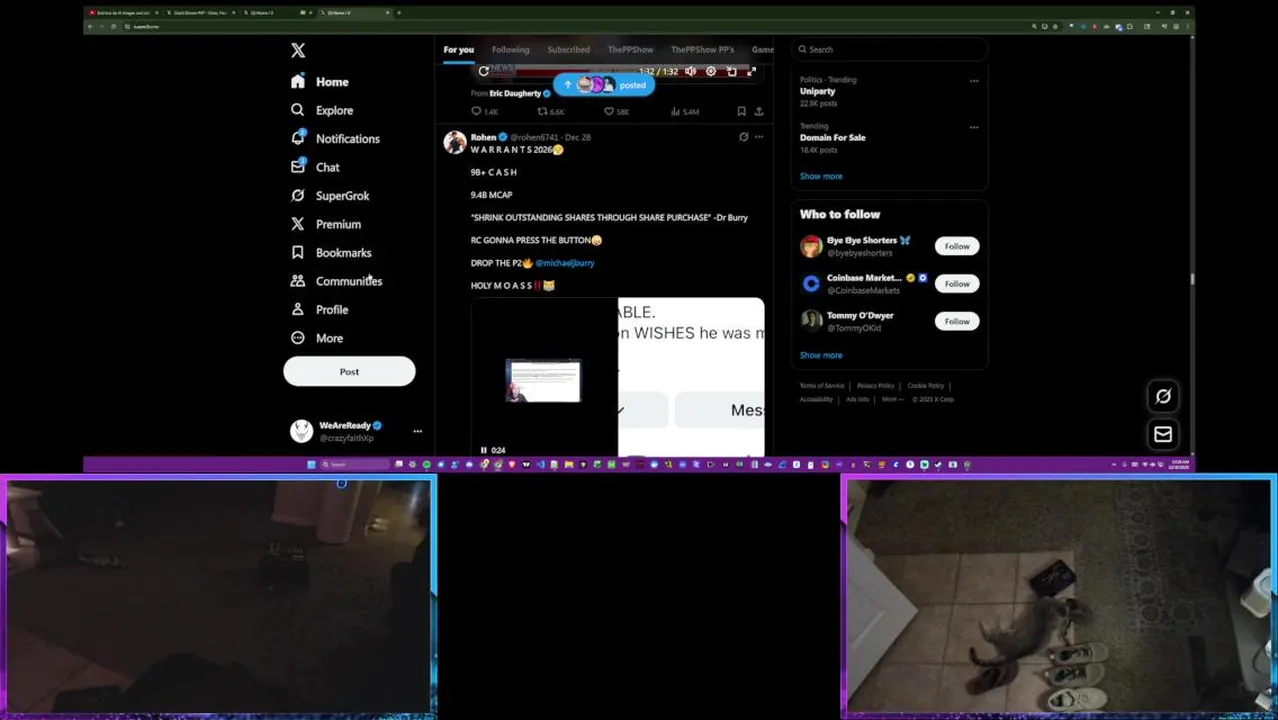Open Rohen's profile avatar
1278x720 pixels.
pos(455,141)
